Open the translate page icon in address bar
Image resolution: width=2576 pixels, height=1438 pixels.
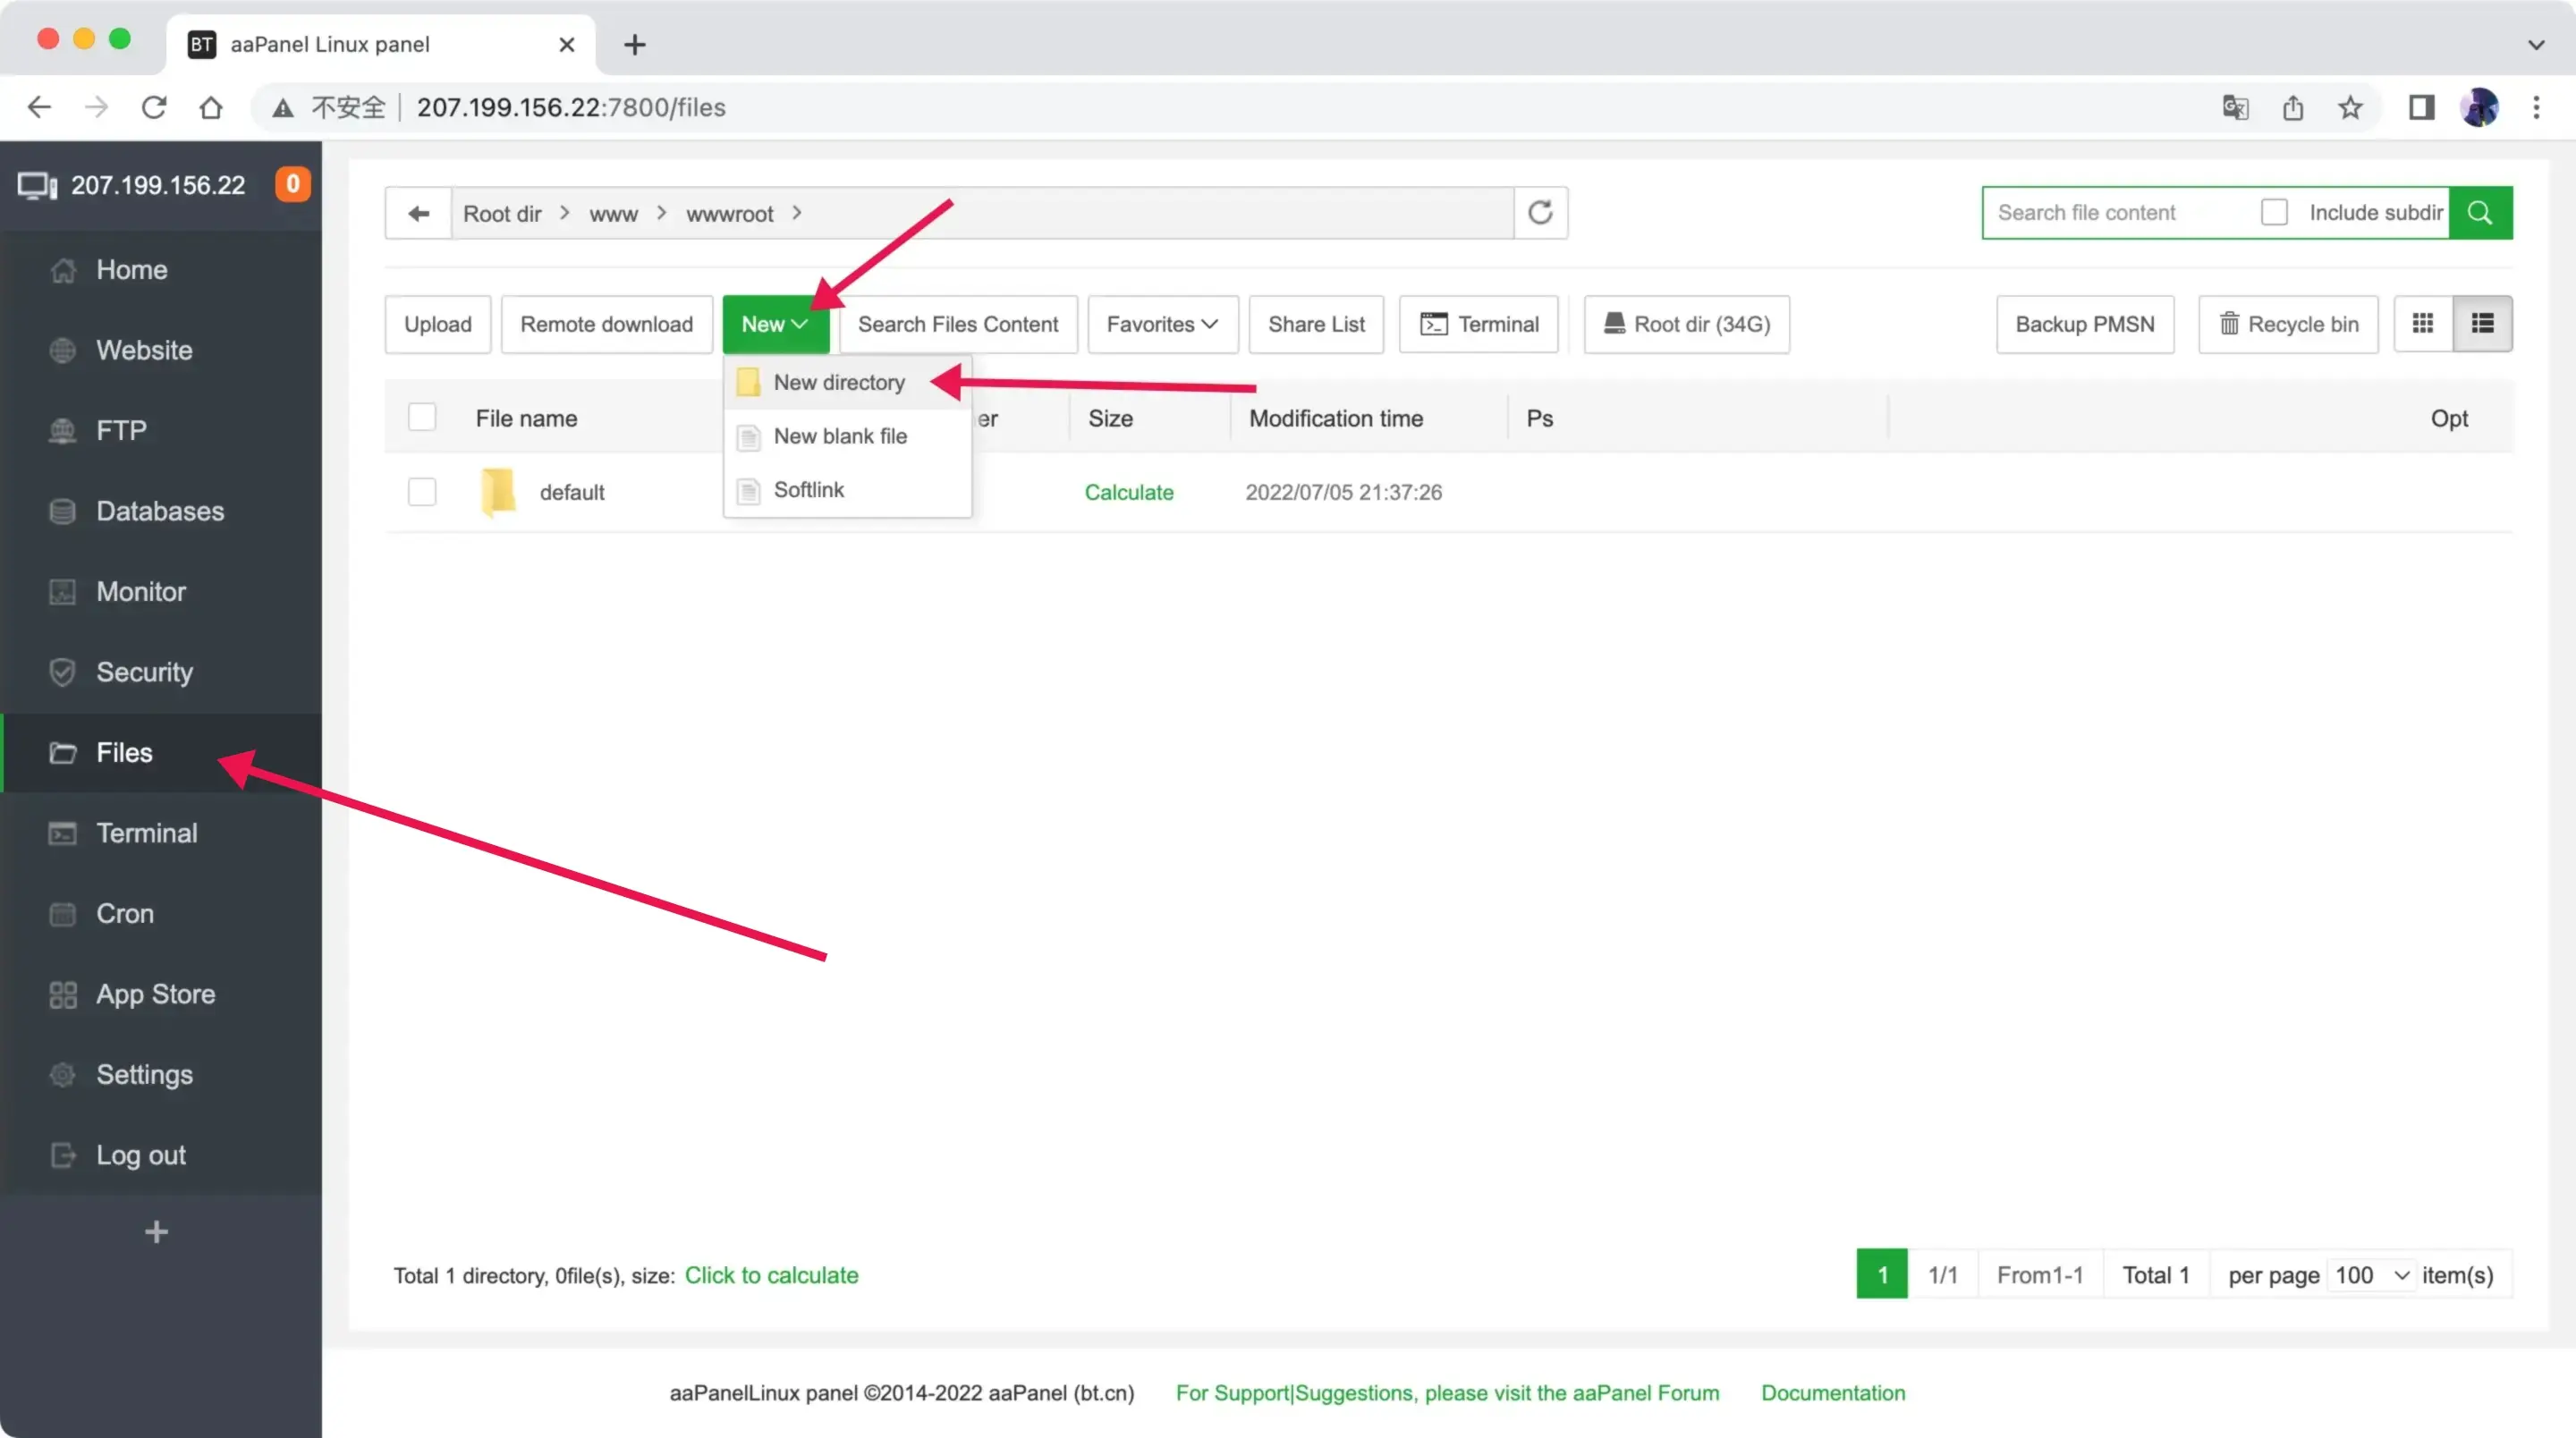tap(2235, 107)
